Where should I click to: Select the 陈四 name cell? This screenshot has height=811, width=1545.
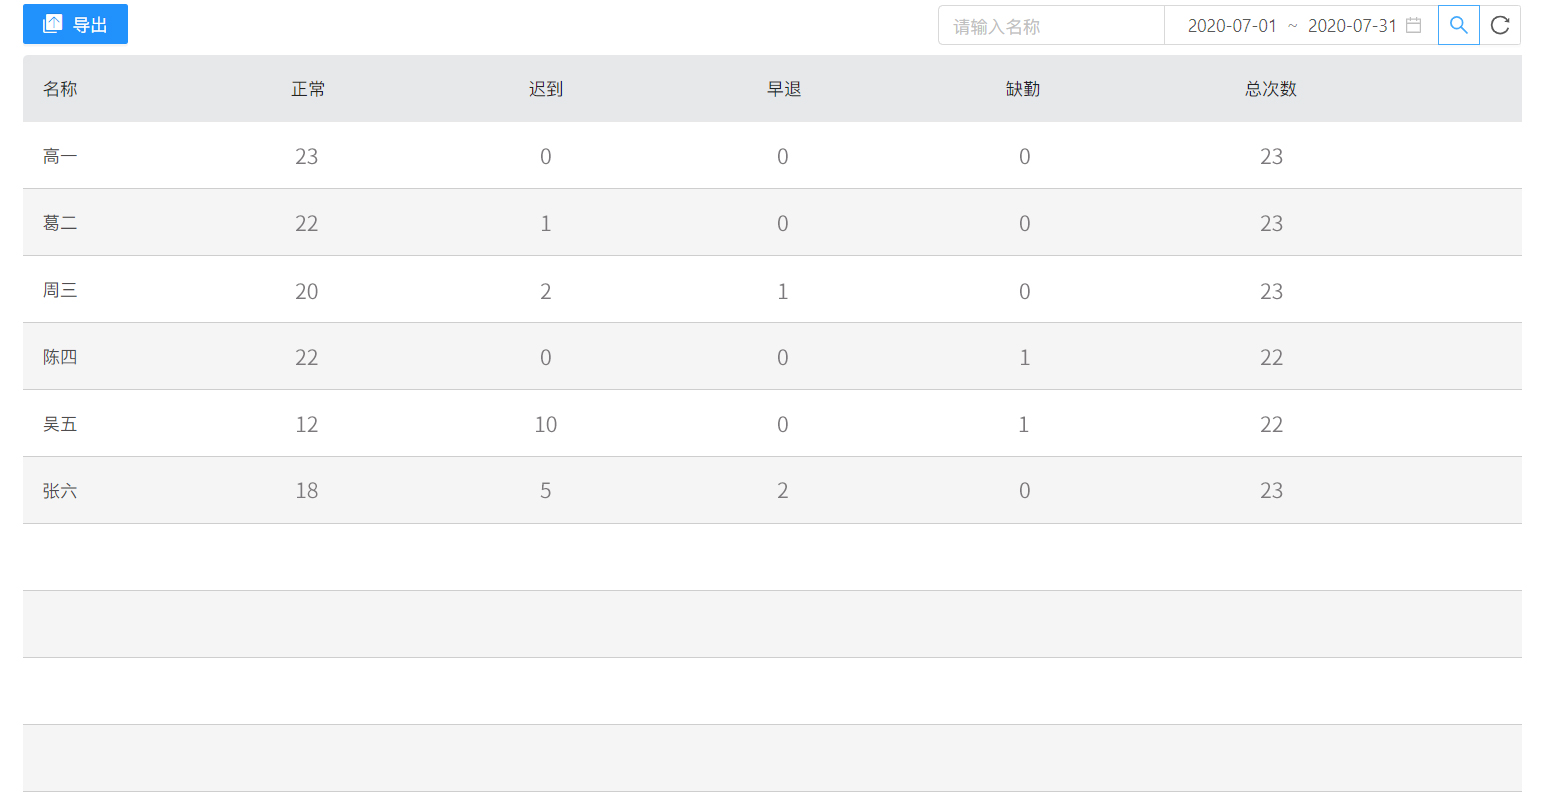[60, 357]
